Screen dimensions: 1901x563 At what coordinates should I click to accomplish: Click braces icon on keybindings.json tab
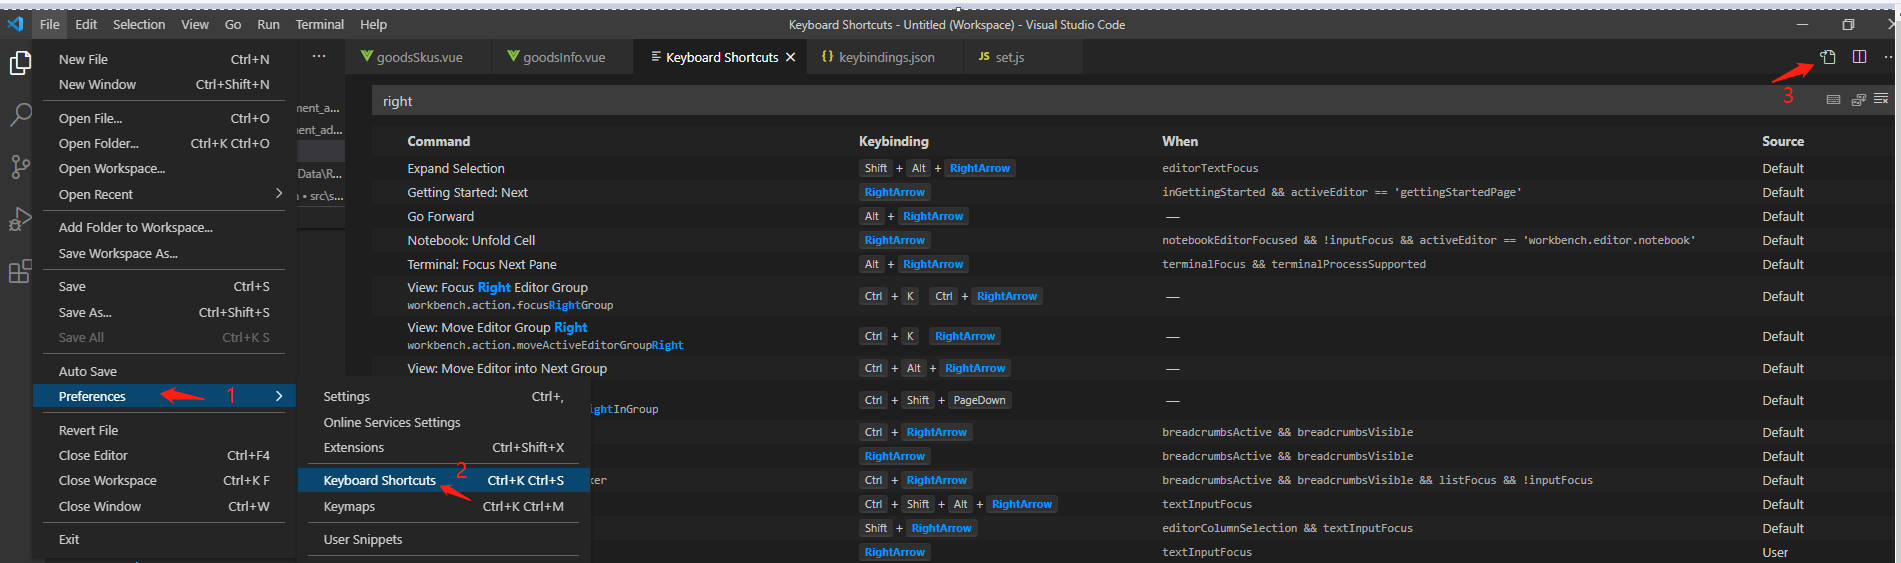[827, 57]
